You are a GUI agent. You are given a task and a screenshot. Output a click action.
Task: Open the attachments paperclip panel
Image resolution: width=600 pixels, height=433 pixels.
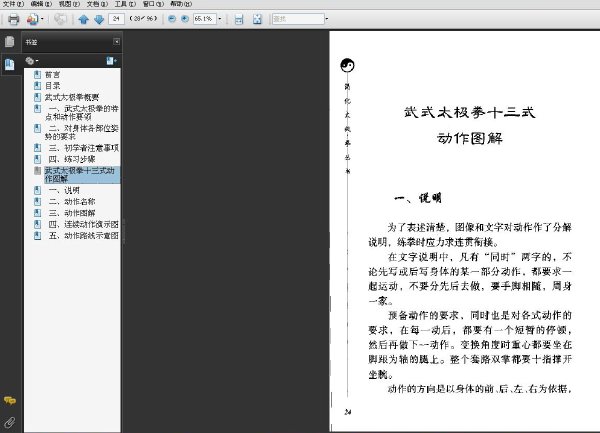pyautogui.click(x=10, y=422)
